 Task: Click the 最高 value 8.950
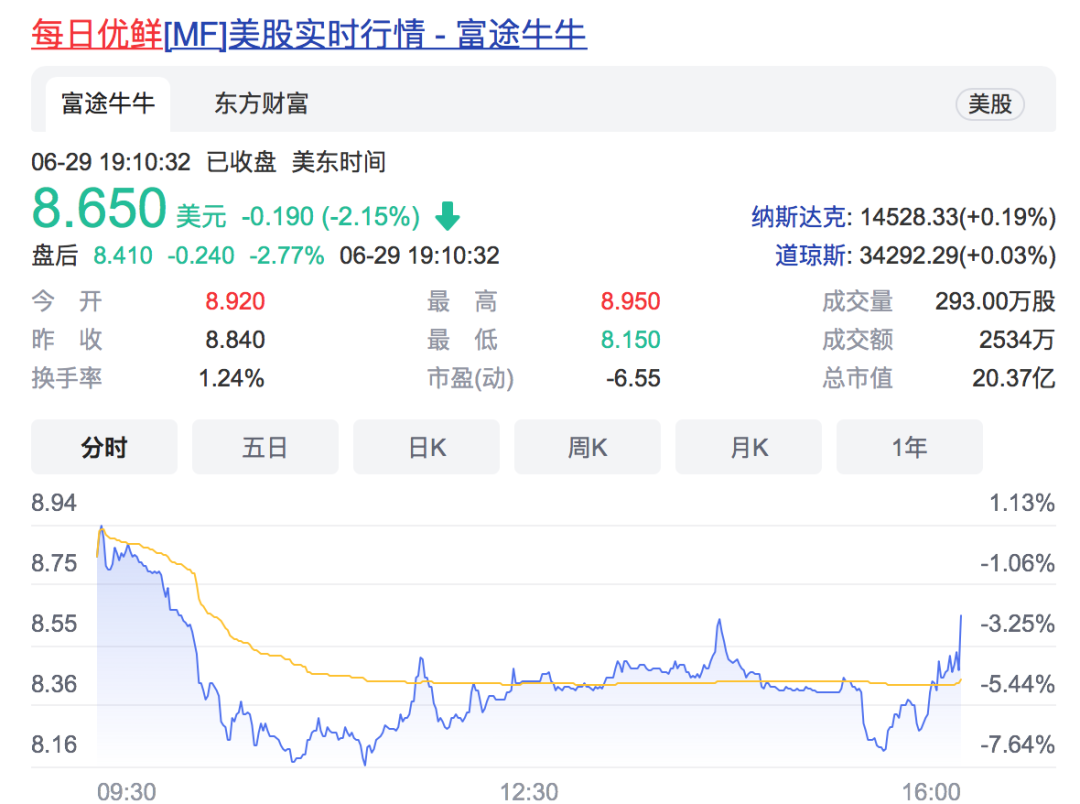[x=630, y=301]
